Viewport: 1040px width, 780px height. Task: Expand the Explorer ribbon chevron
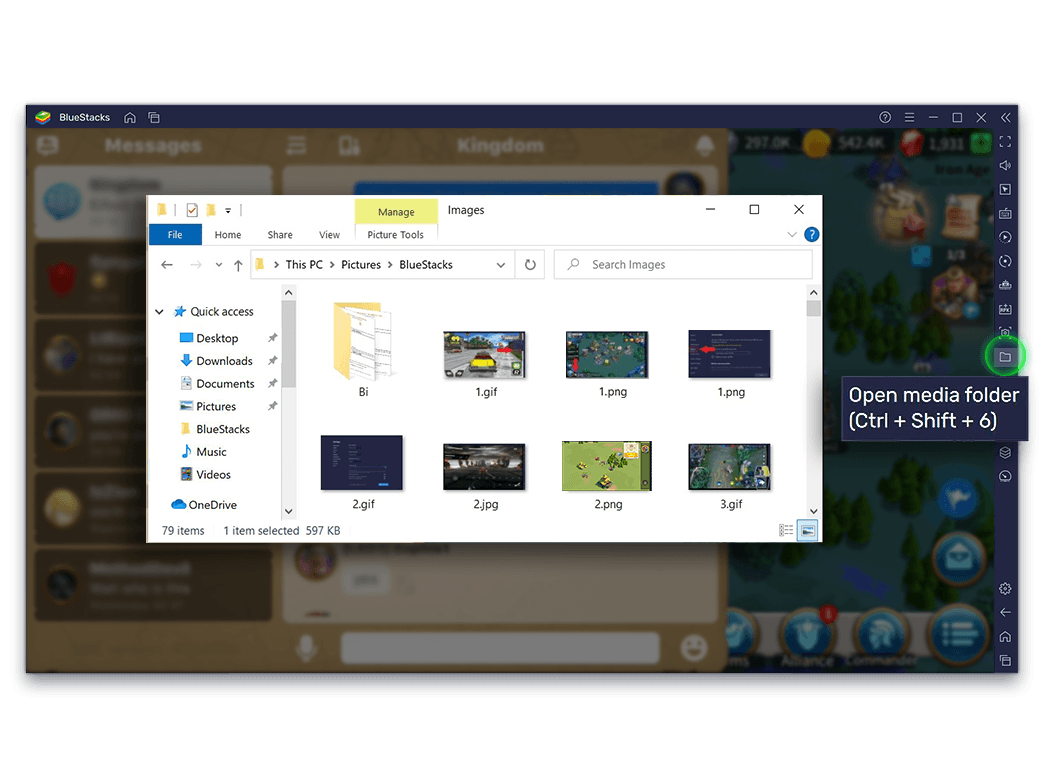792,235
